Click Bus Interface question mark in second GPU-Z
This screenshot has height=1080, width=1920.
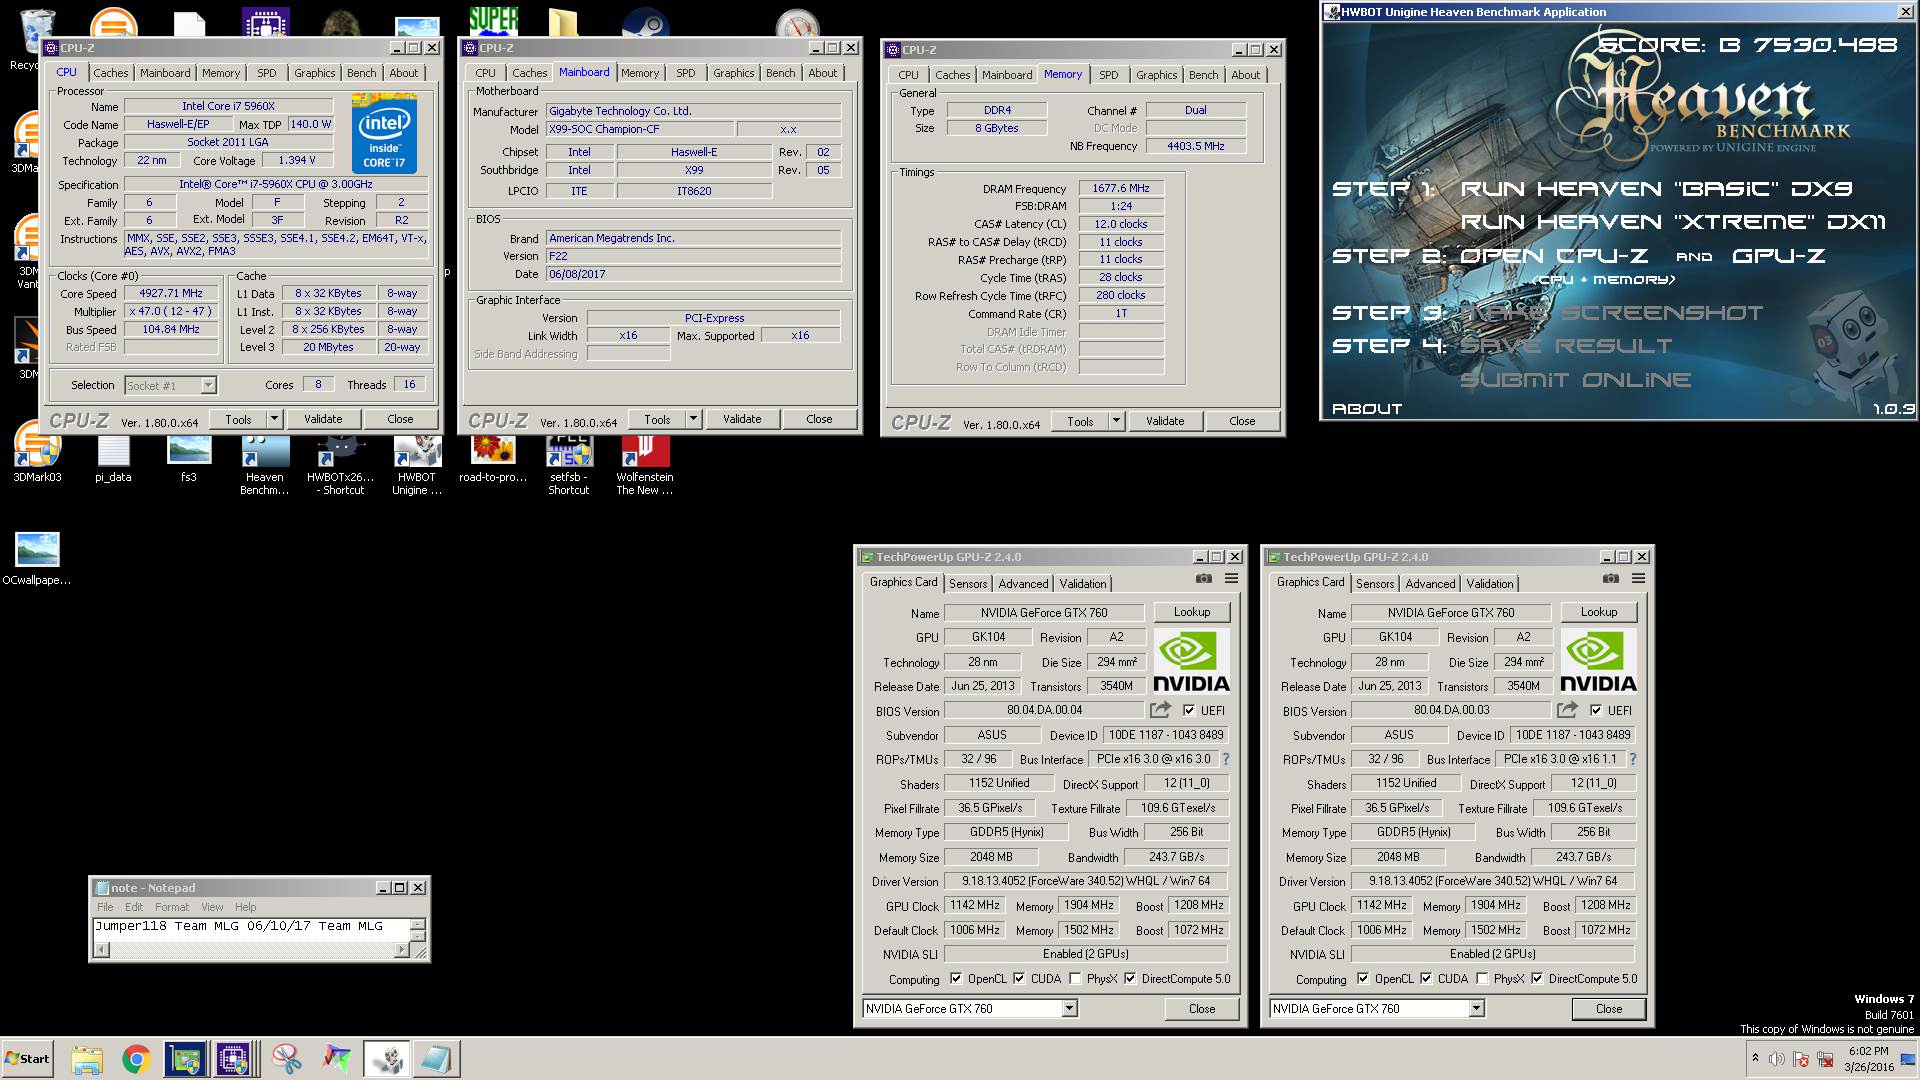[x=1633, y=759]
